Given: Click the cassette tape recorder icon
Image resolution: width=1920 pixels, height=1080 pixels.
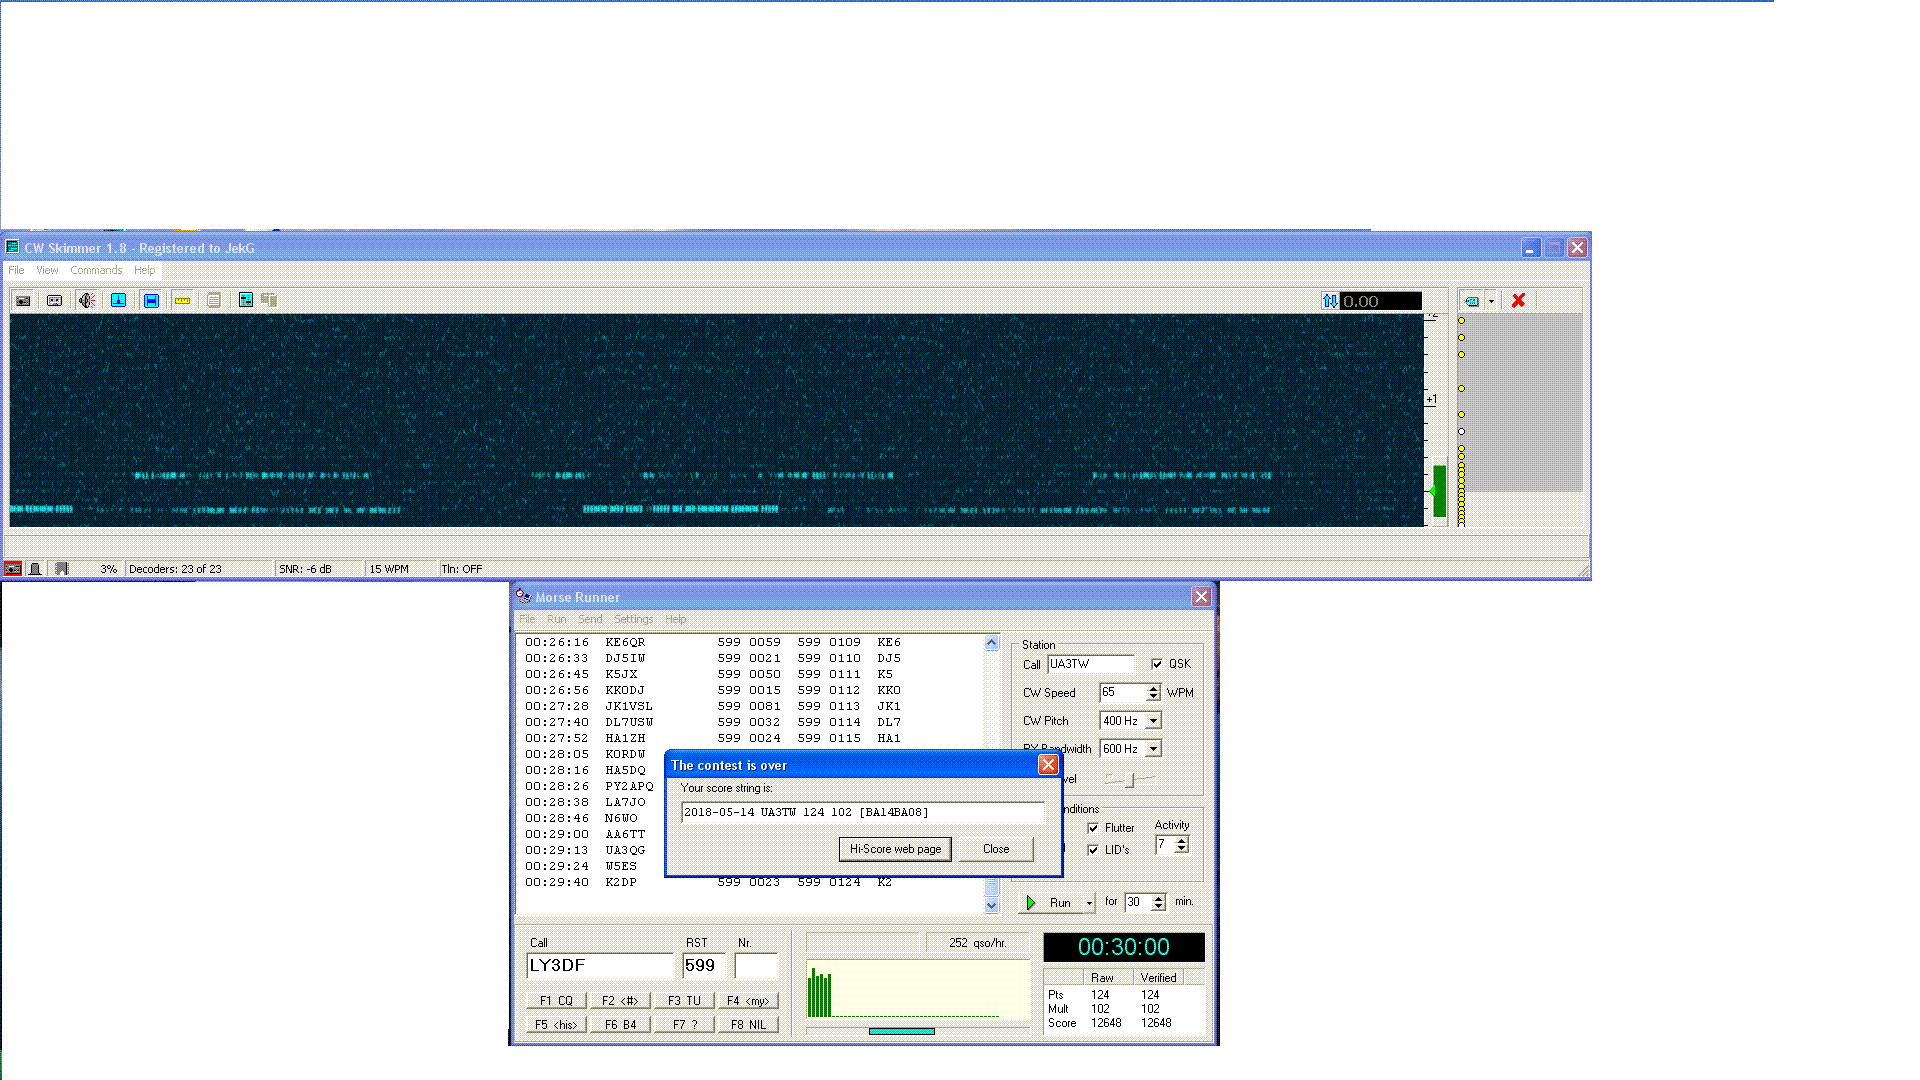Looking at the screenshot, I should (55, 300).
